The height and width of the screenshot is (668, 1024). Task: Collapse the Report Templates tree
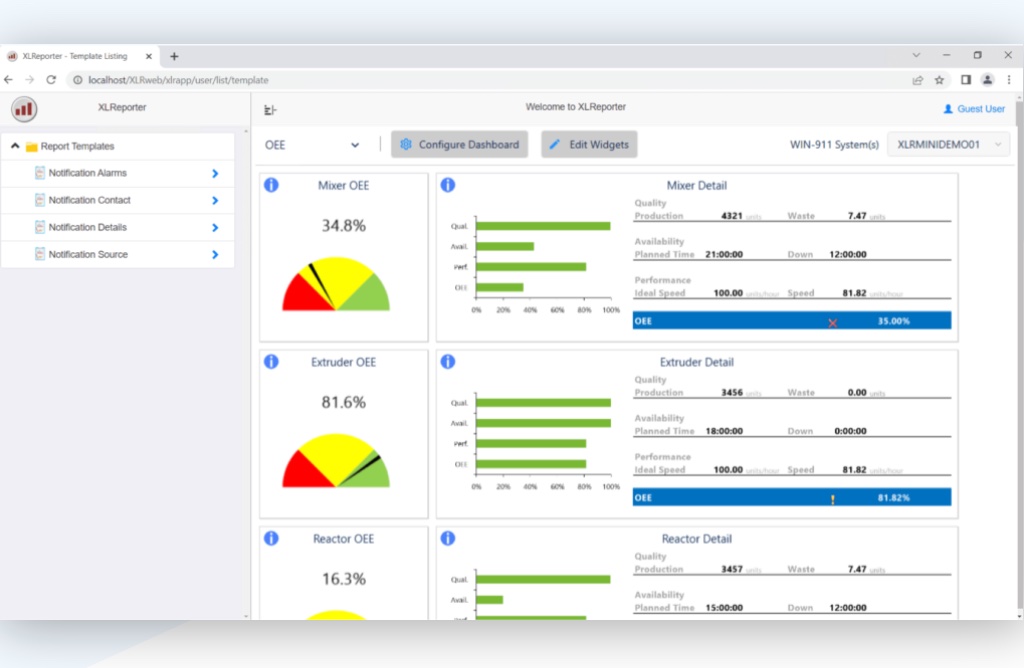[x=15, y=146]
